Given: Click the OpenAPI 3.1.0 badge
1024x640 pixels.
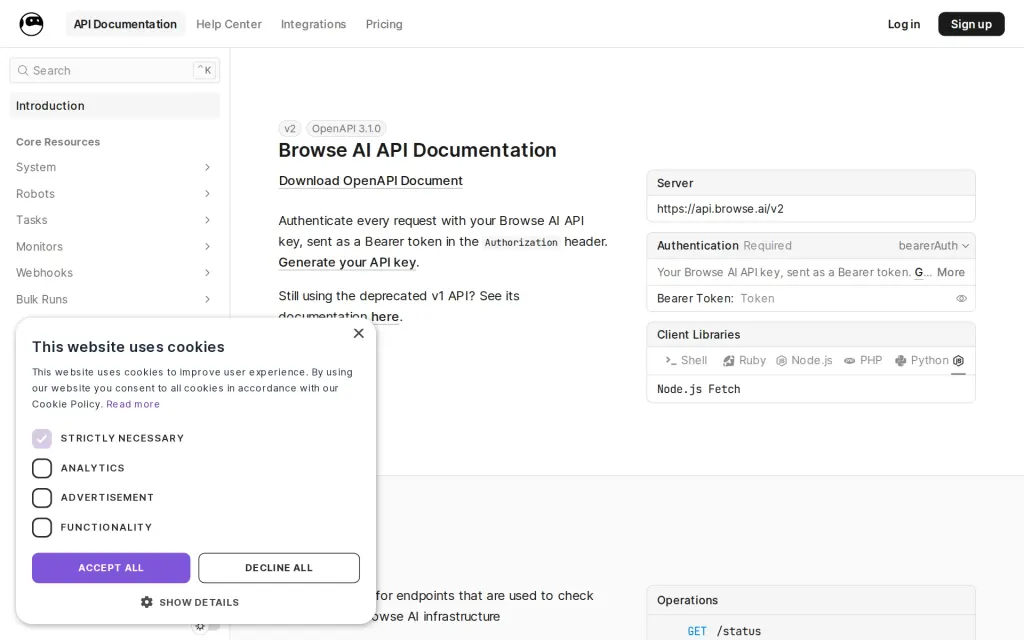Looking at the screenshot, I should 346,129.
